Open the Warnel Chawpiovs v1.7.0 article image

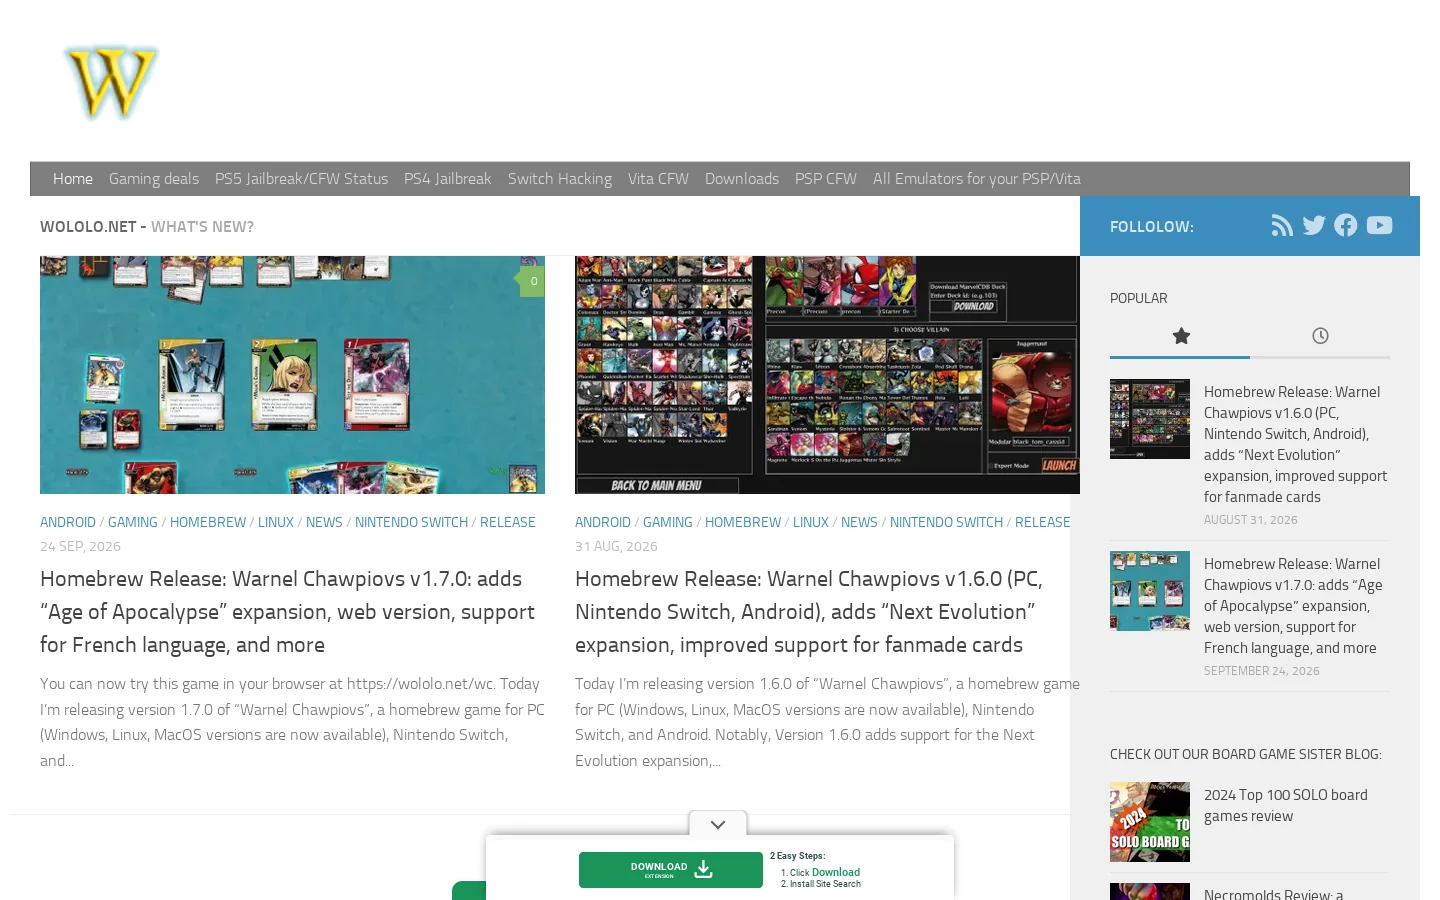pos(292,375)
